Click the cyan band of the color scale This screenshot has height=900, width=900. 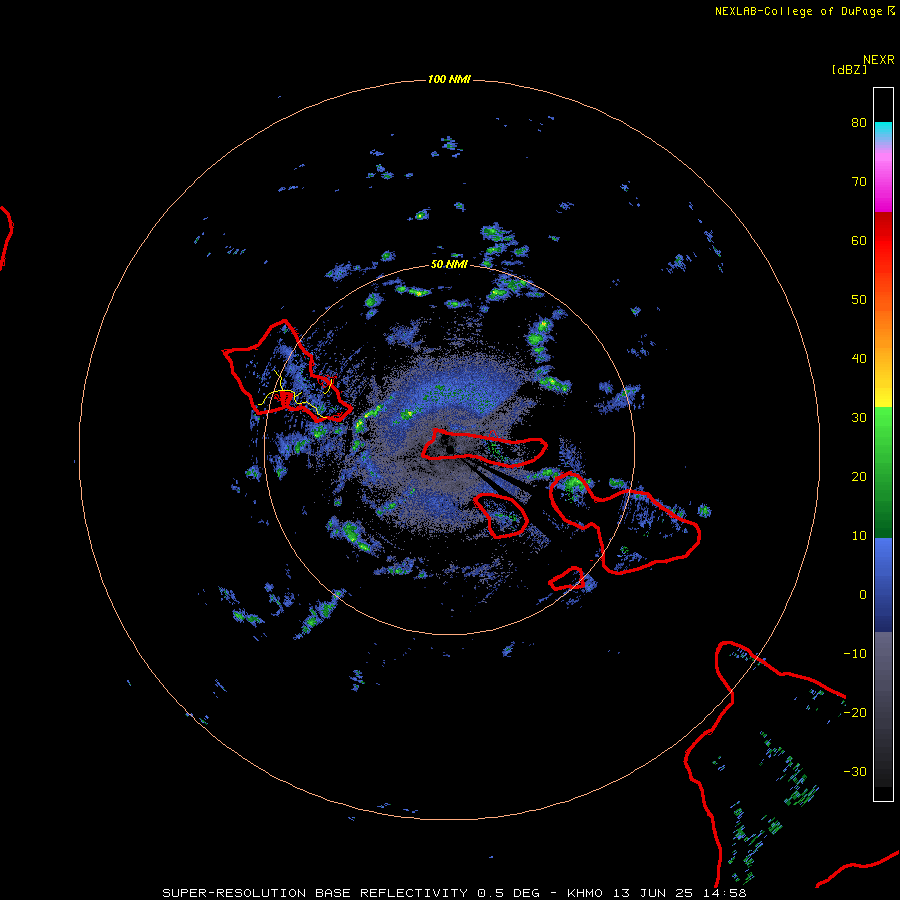click(x=883, y=131)
